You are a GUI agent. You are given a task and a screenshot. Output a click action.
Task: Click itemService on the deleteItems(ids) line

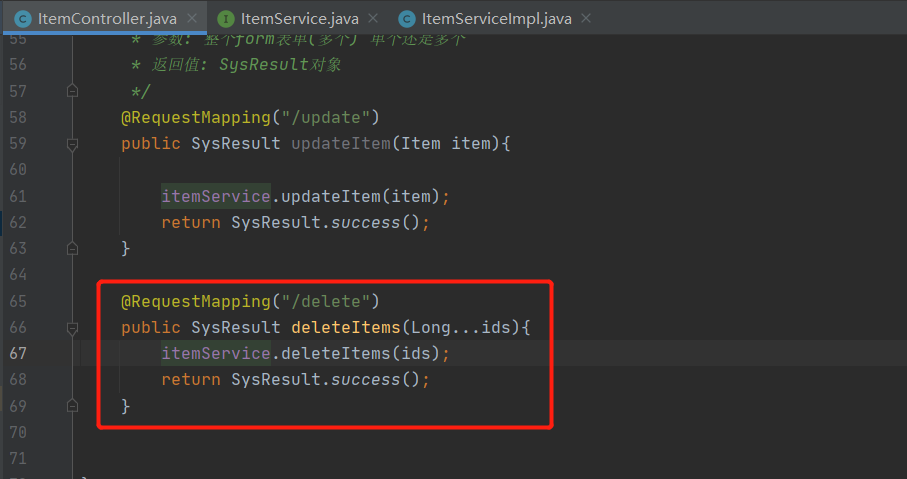(216, 353)
